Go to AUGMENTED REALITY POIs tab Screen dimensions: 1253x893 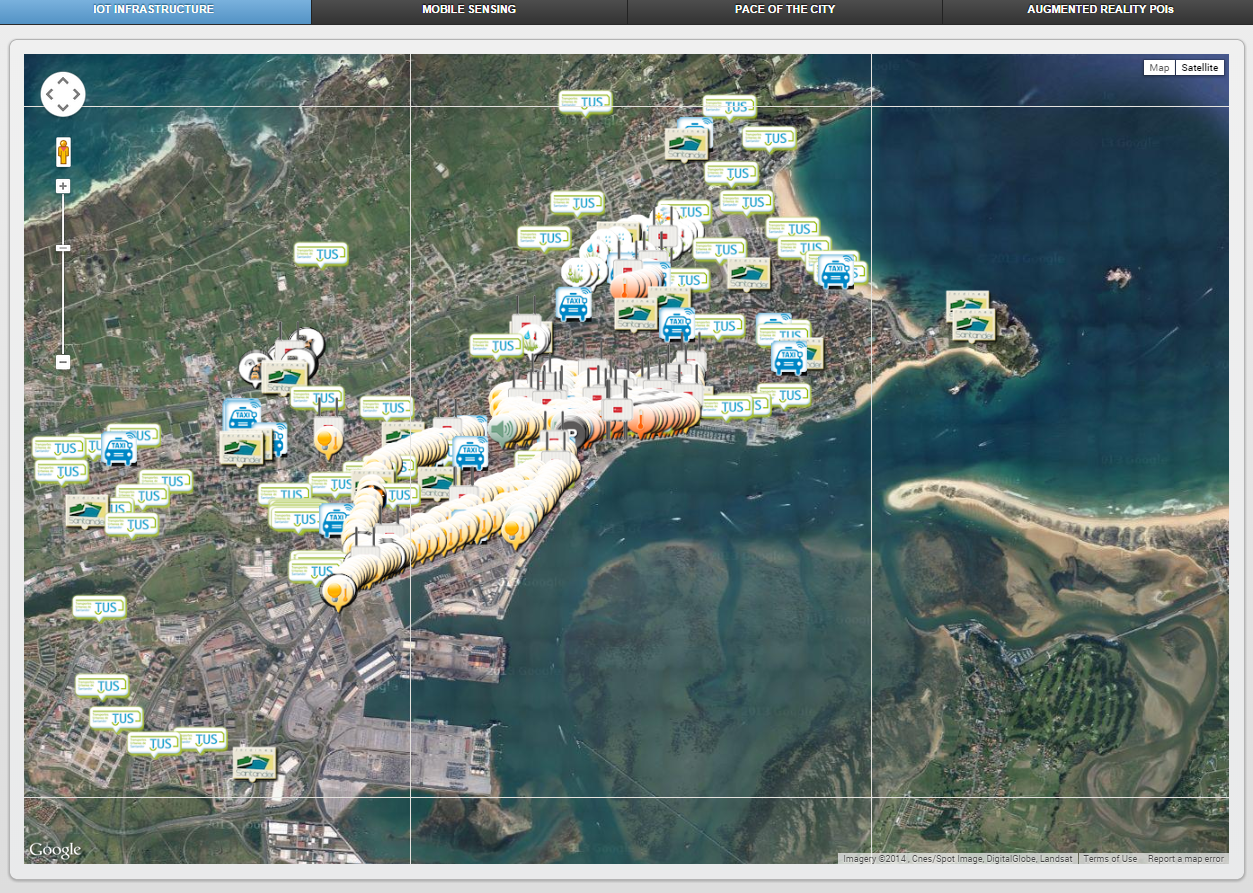point(1099,10)
